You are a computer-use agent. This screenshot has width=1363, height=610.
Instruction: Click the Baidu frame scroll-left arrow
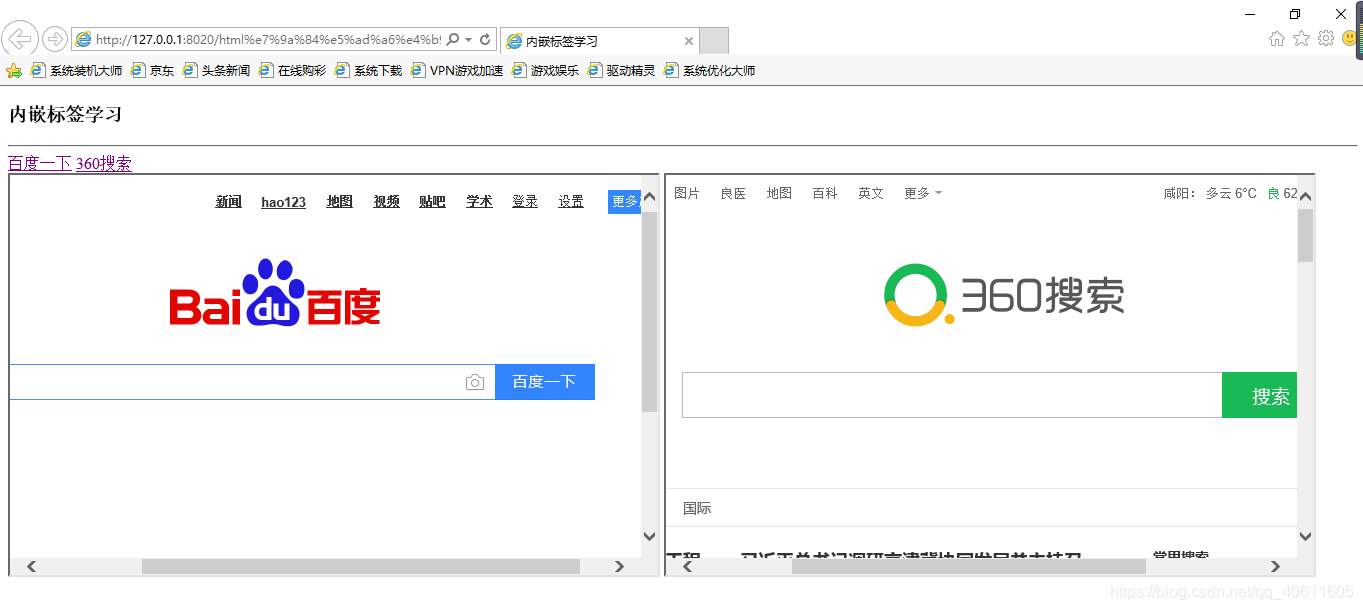coord(31,566)
